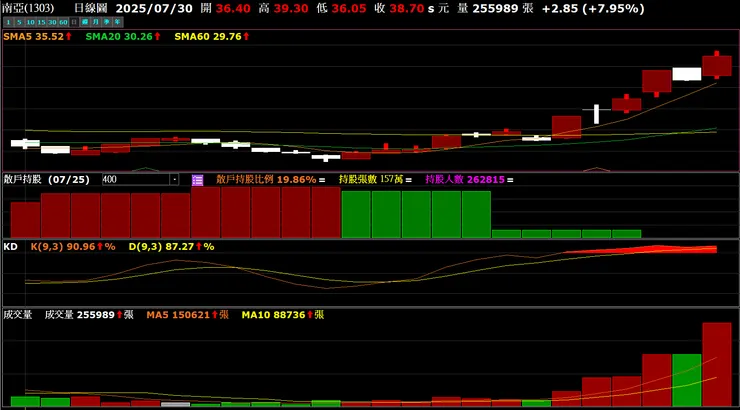Open the purple list settings icon
This screenshot has height=410, width=740.
tap(197, 180)
